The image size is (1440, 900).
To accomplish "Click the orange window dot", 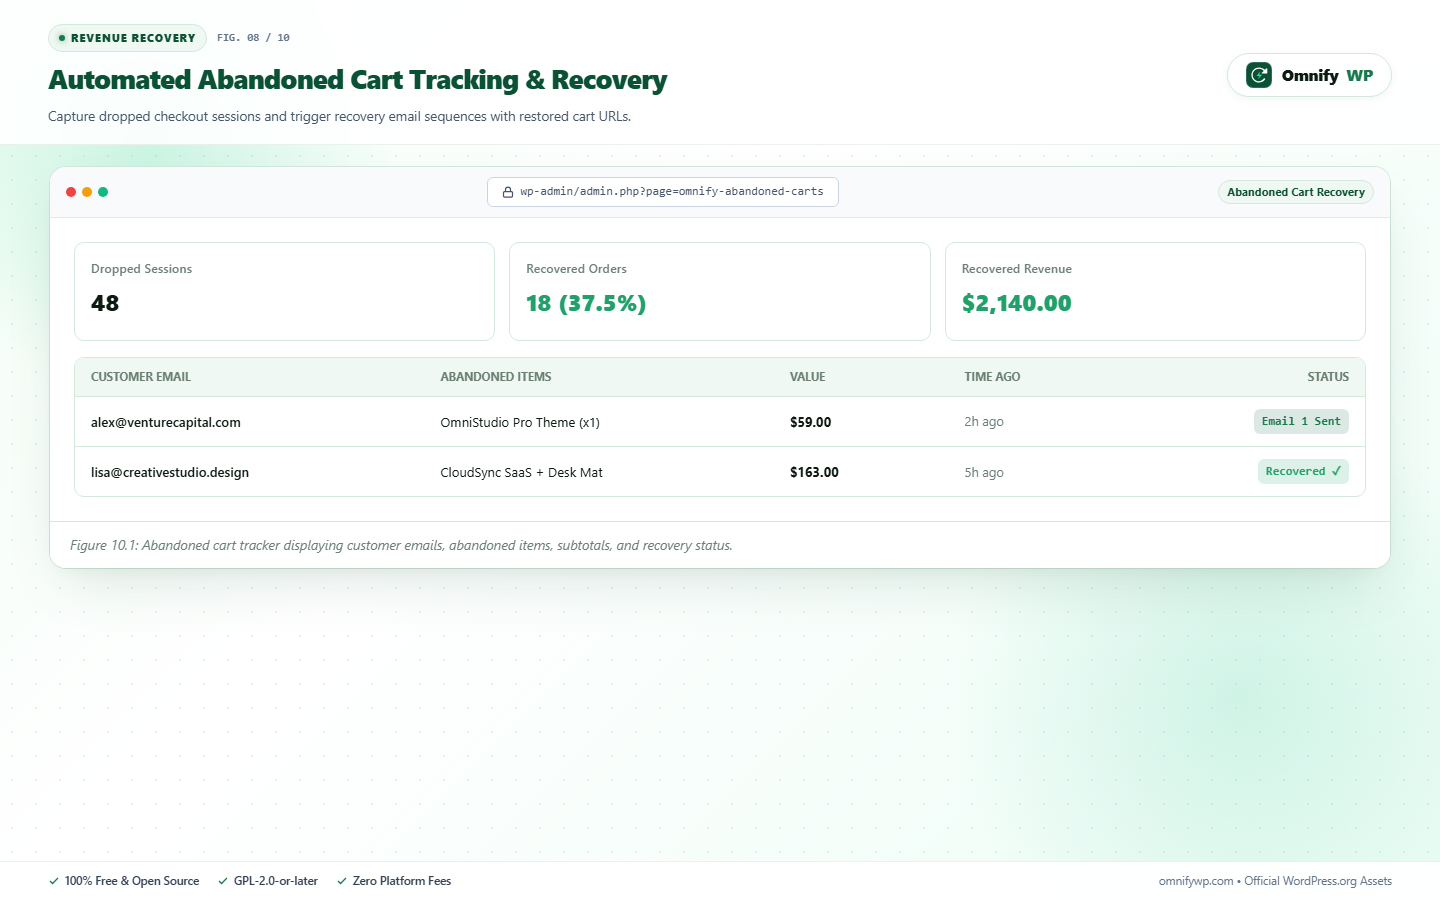I will (x=87, y=192).
